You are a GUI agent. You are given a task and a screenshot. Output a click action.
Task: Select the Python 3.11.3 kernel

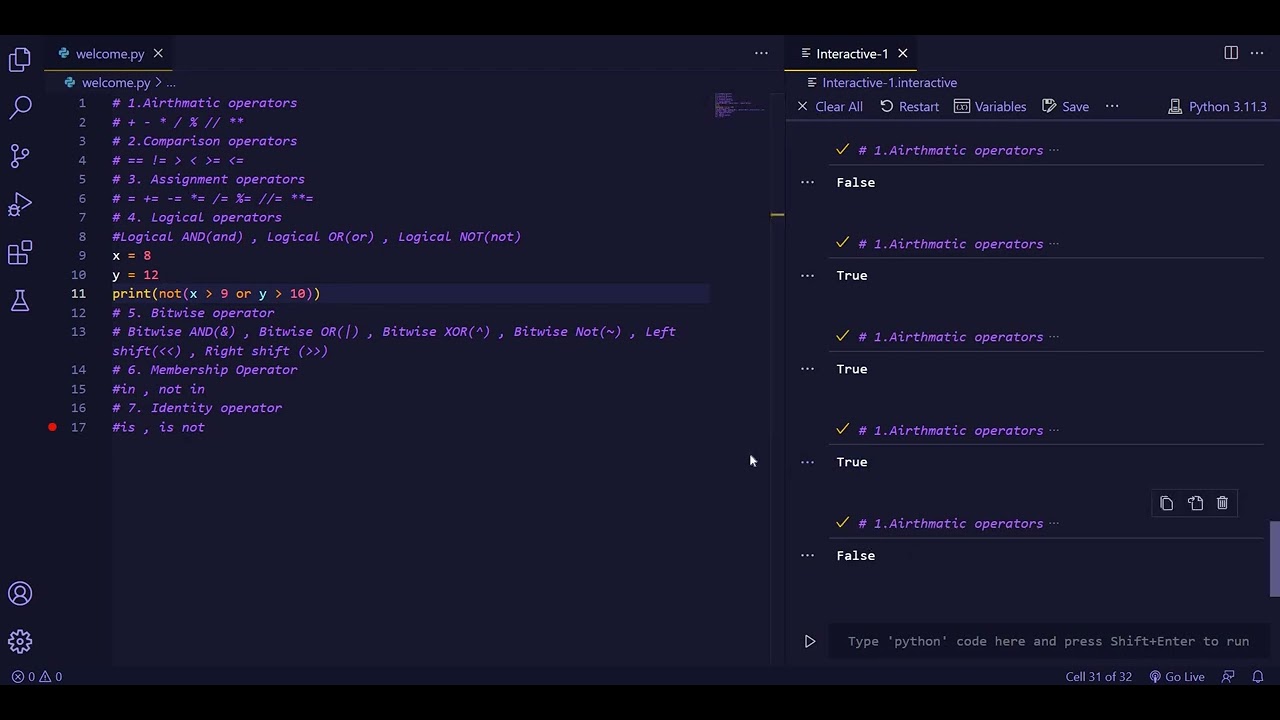1217,107
